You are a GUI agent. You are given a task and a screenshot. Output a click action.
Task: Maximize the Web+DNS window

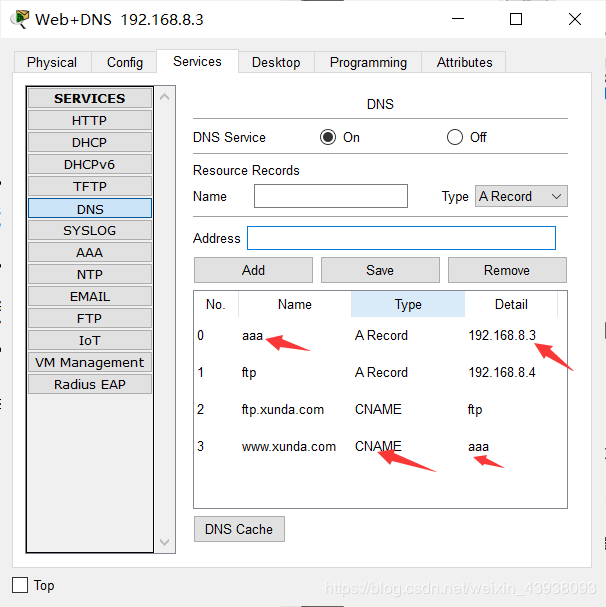516,19
